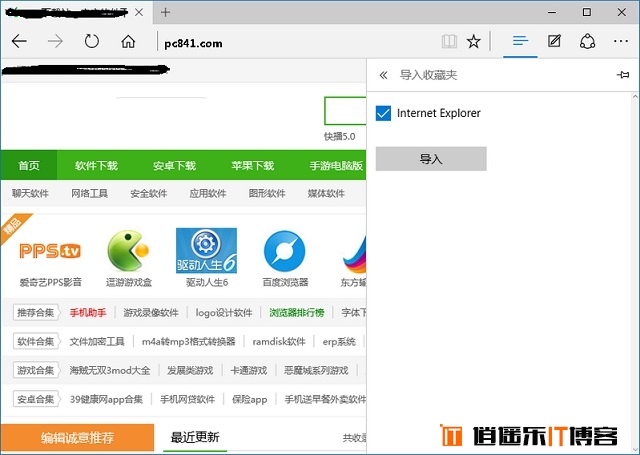Open 软件下载 nav tab

pyautogui.click(x=96, y=165)
